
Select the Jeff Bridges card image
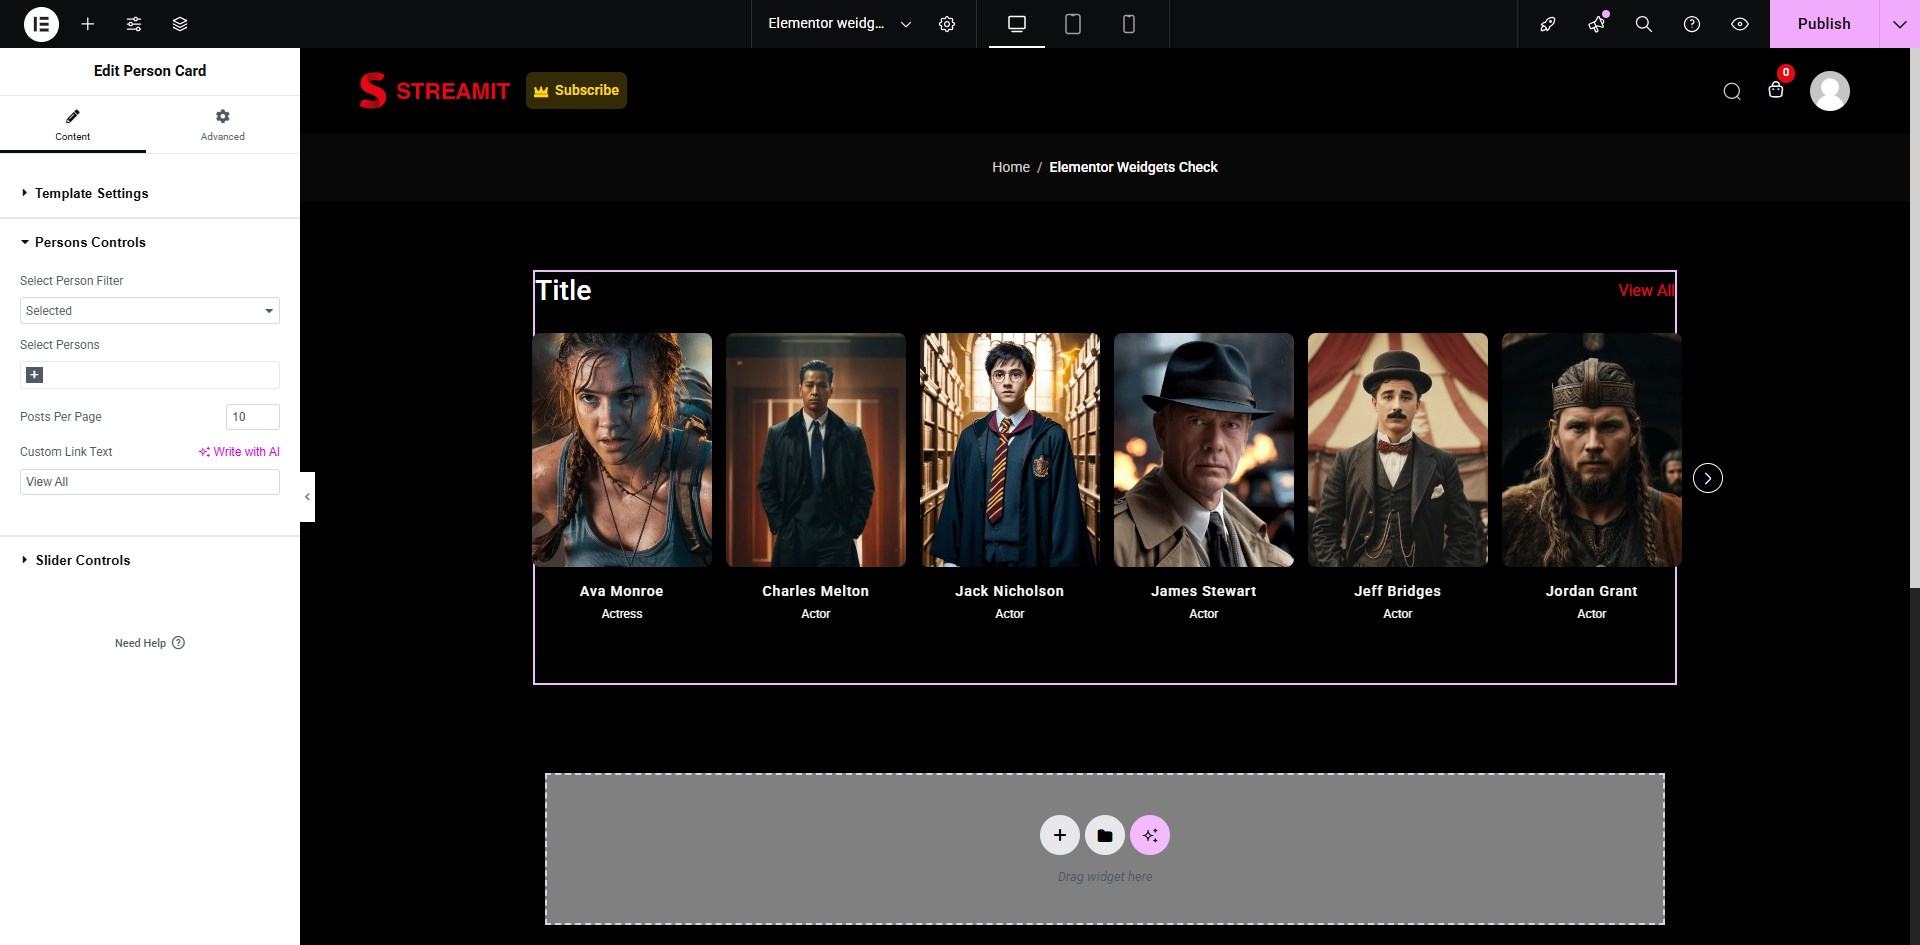click(1398, 450)
